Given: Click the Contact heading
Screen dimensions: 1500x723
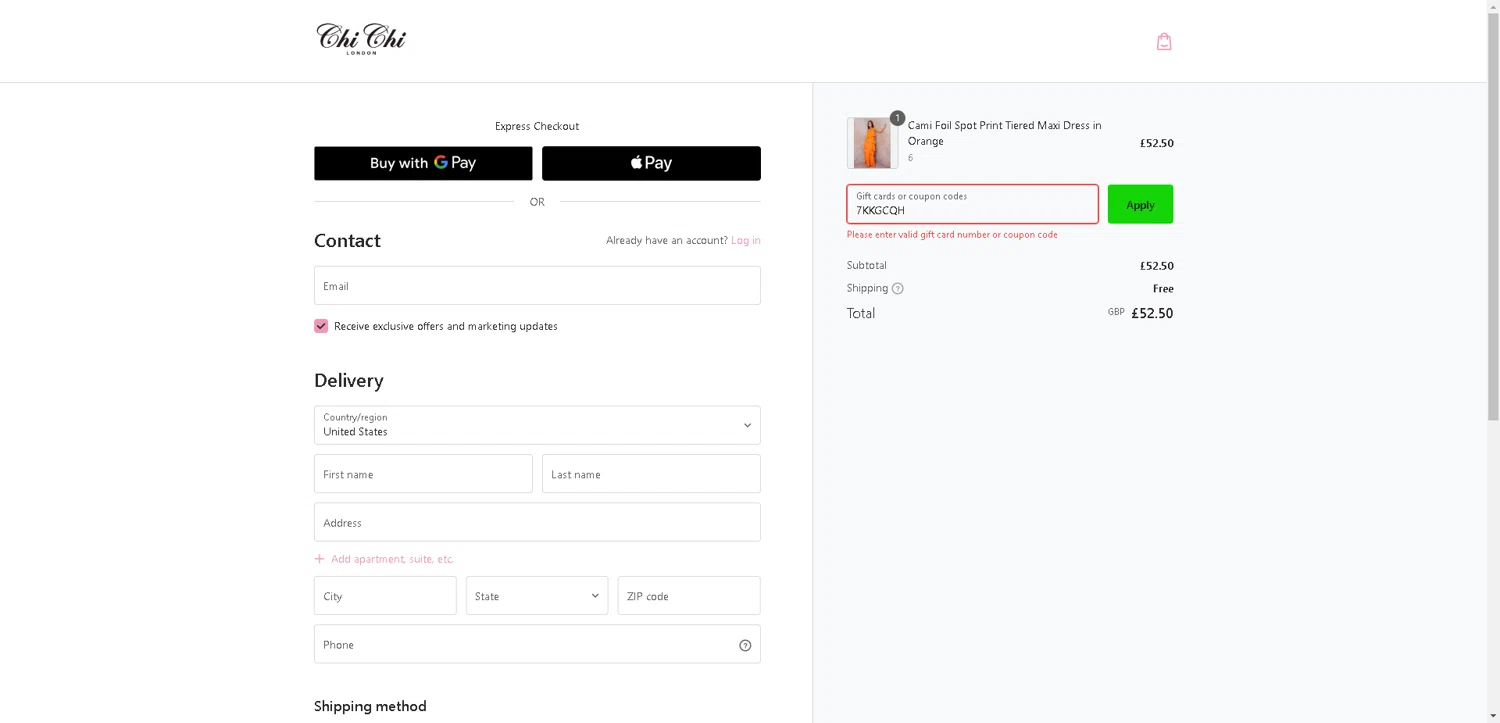Looking at the screenshot, I should point(347,240).
